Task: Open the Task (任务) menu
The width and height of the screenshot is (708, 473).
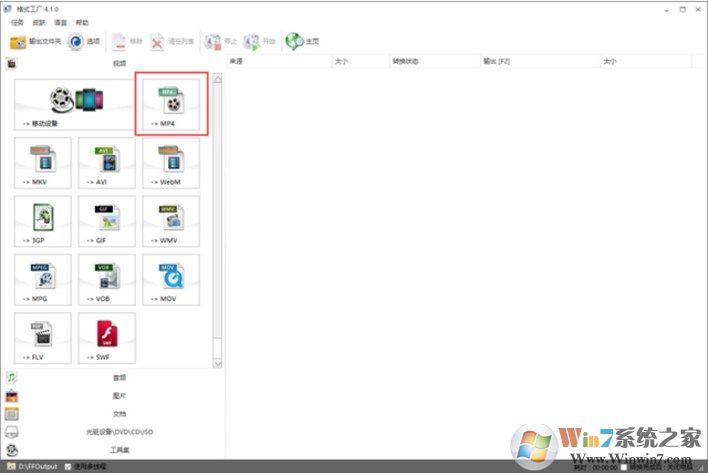Action: [17, 22]
